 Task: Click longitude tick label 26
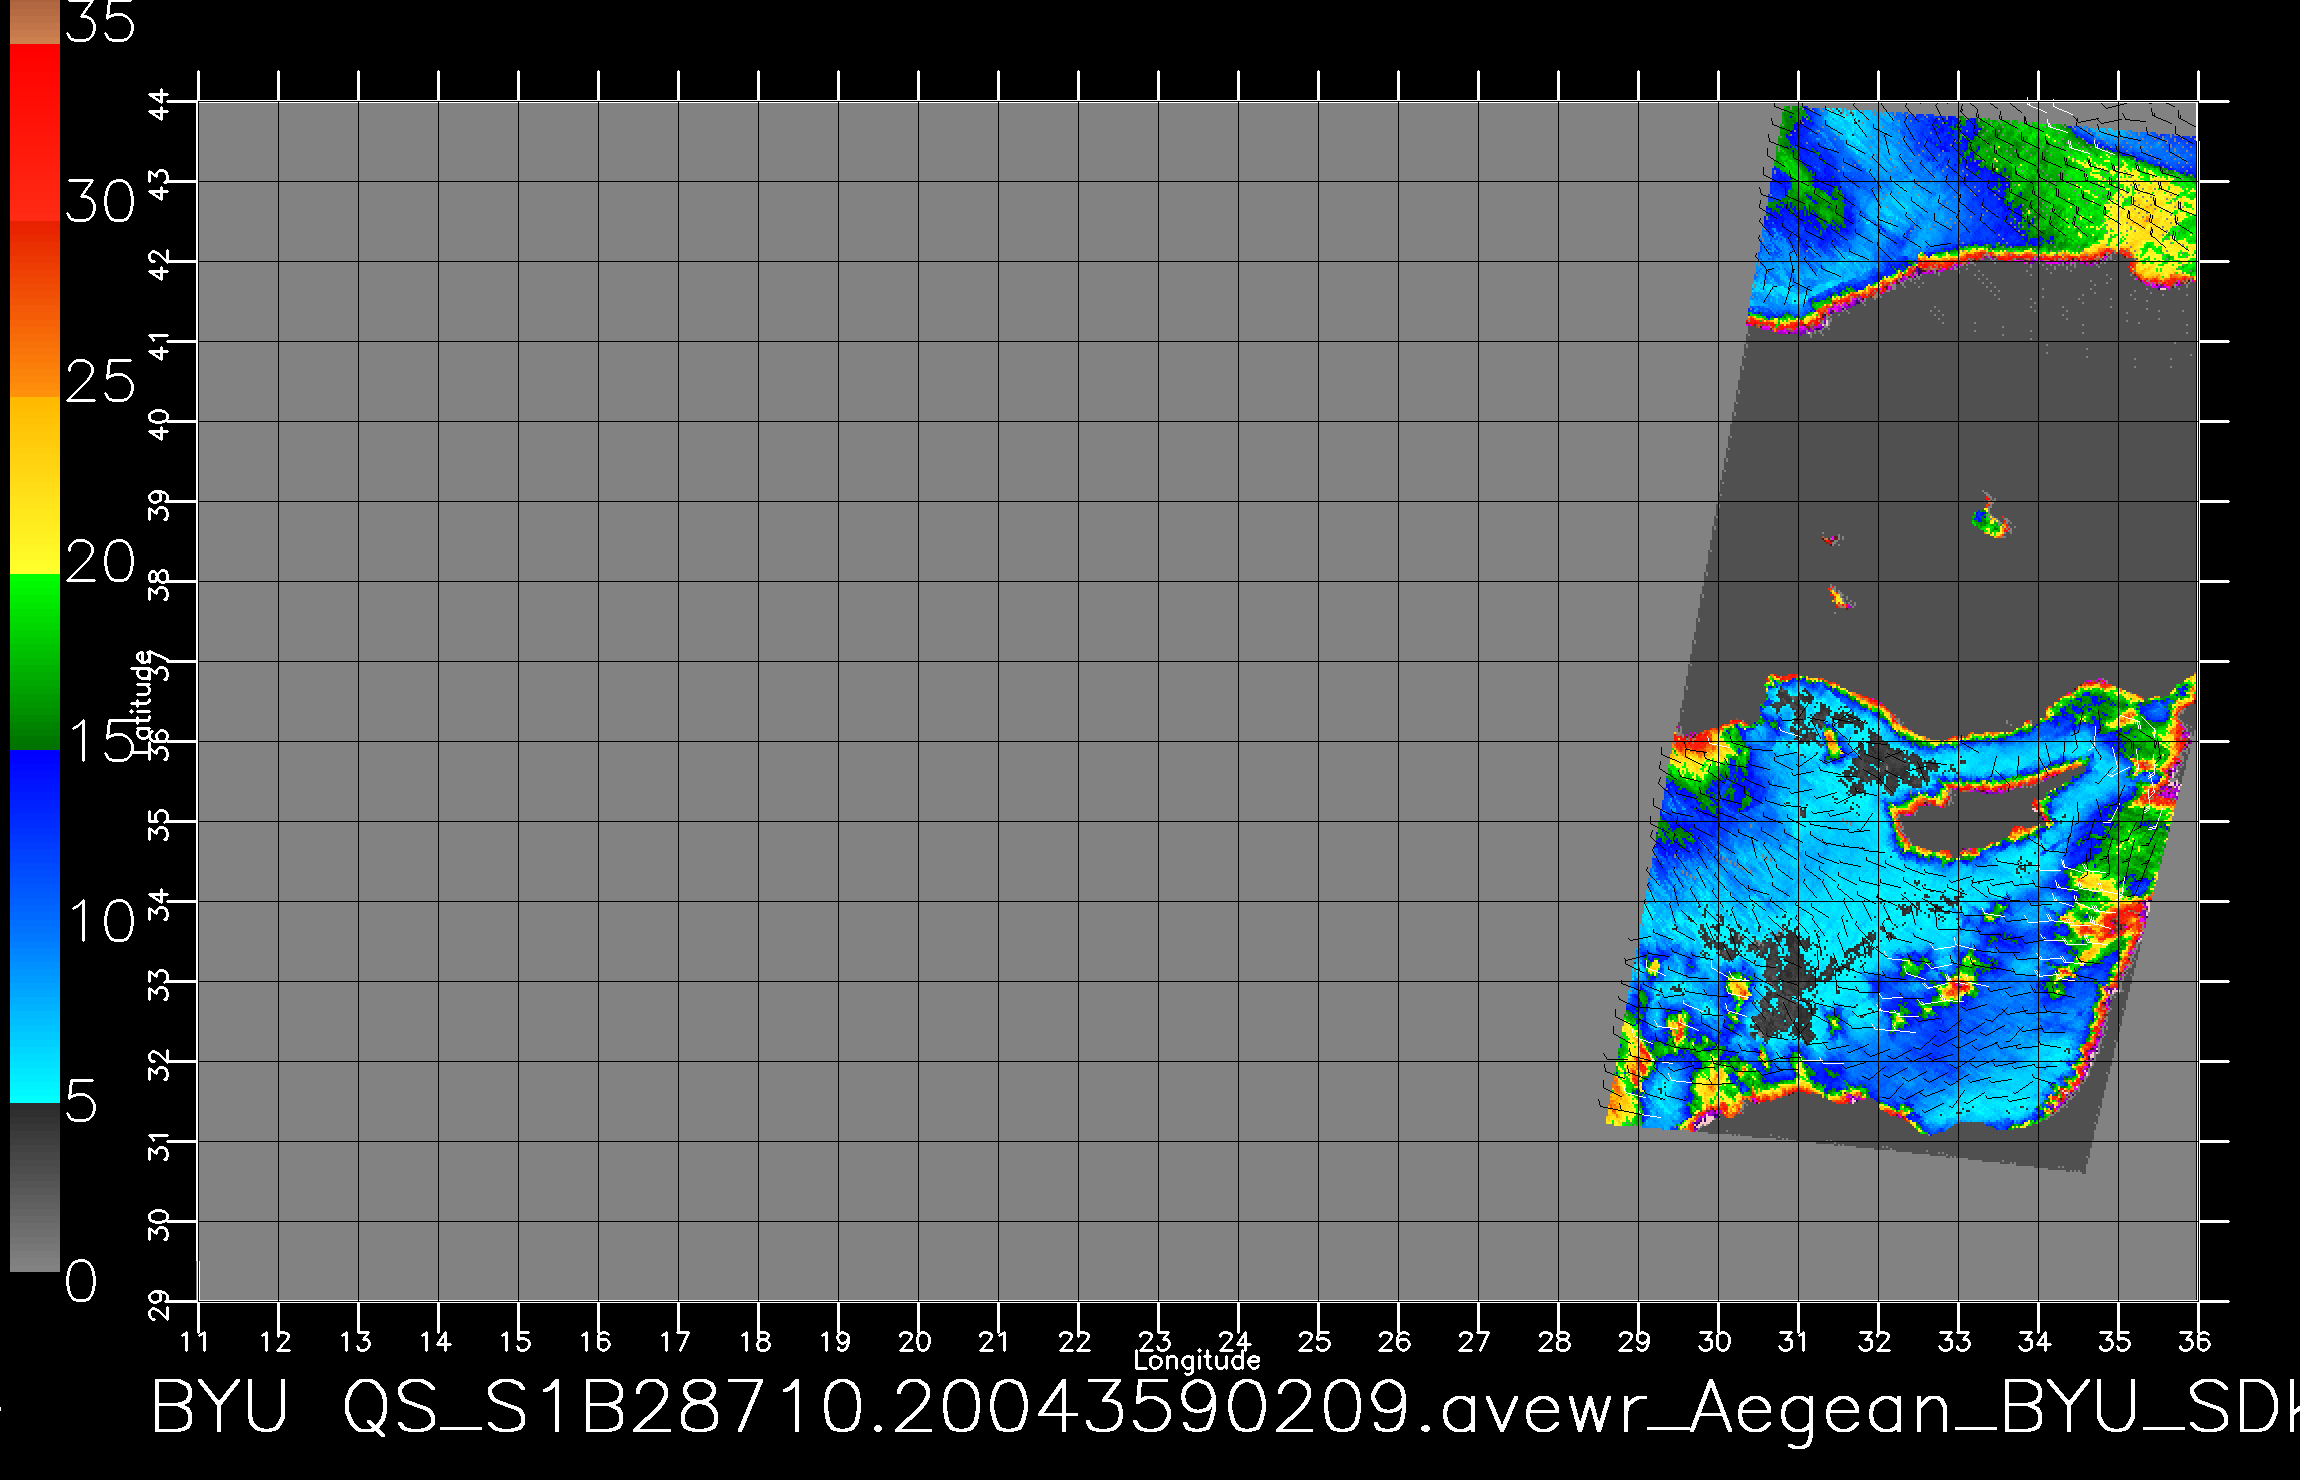(x=1395, y=1342)
